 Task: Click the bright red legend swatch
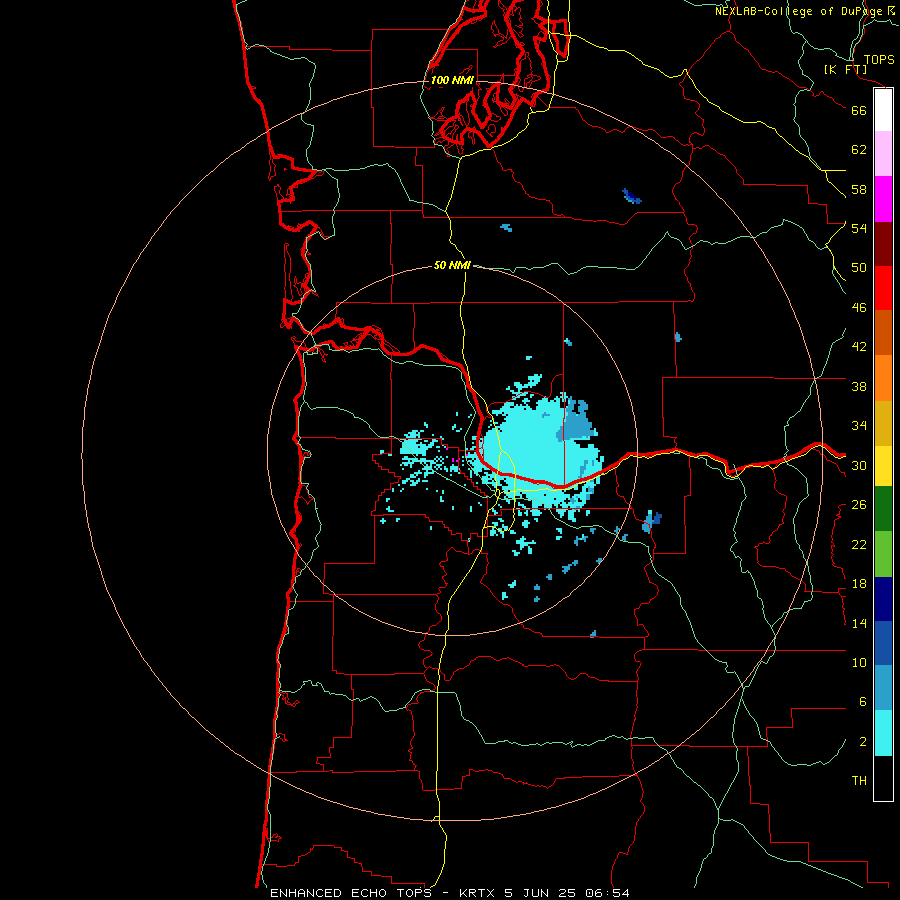click(x=883, y=288)
